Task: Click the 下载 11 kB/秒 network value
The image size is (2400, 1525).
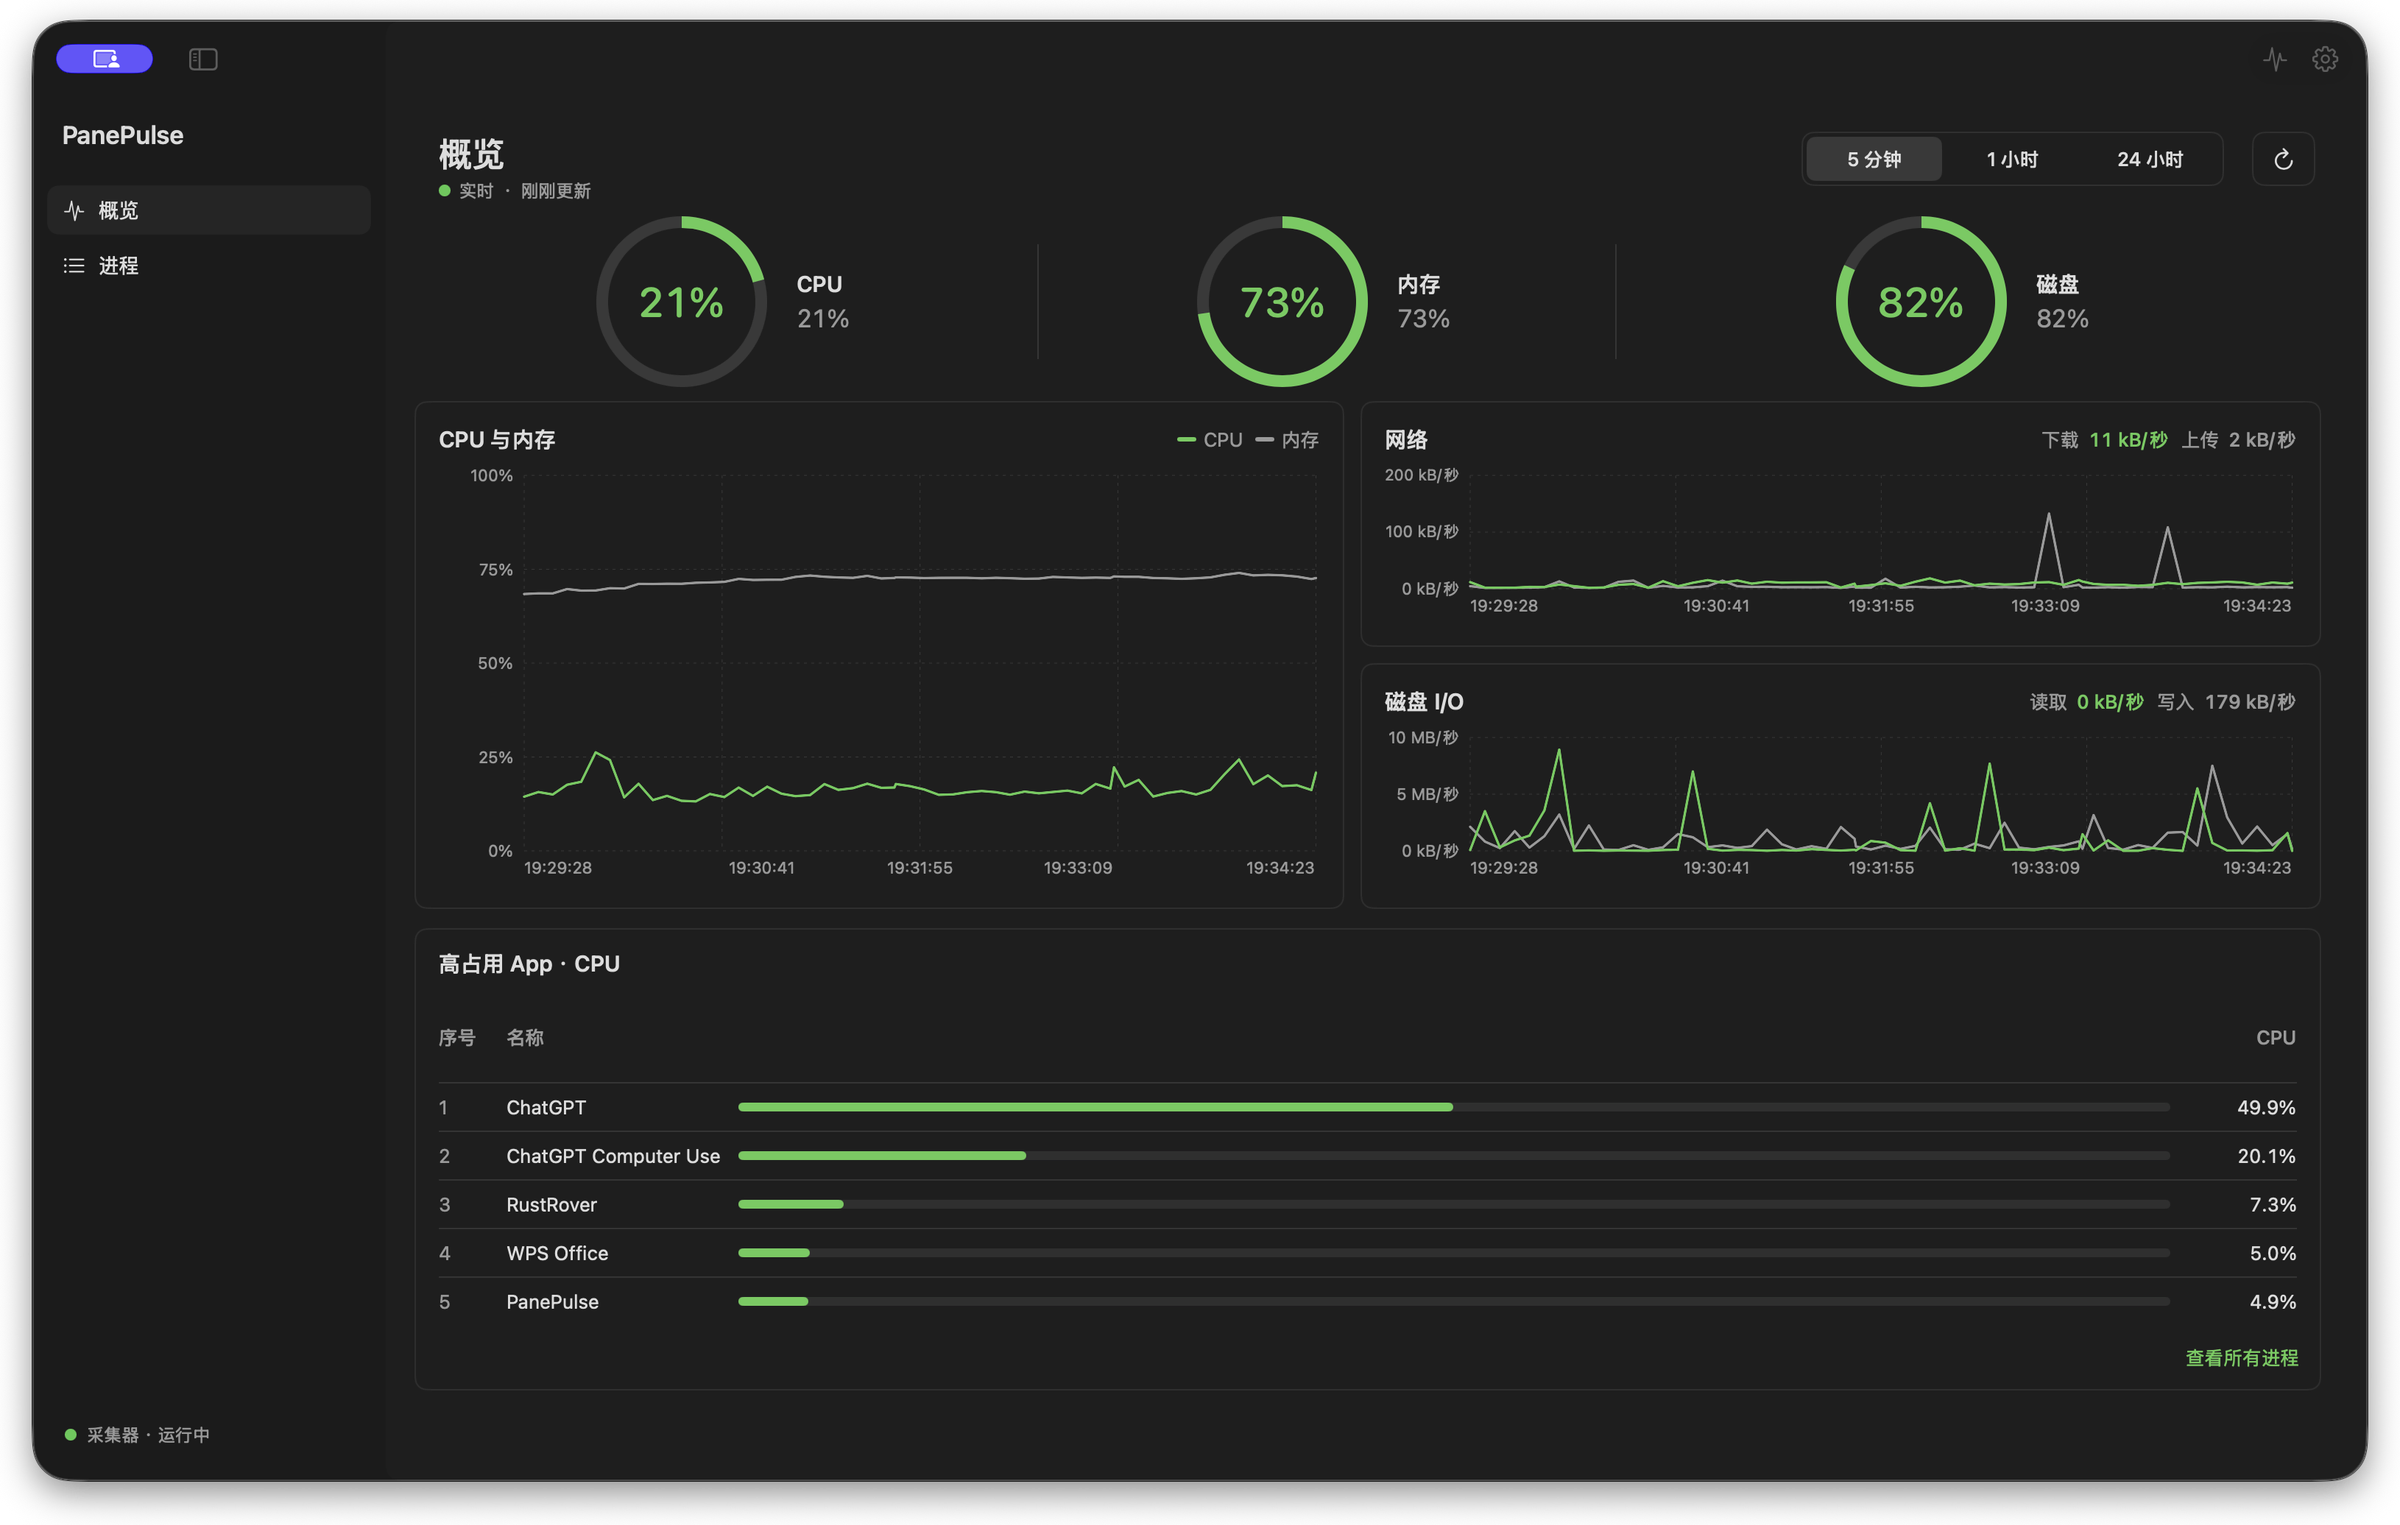Action: [x=2104, y=439]
